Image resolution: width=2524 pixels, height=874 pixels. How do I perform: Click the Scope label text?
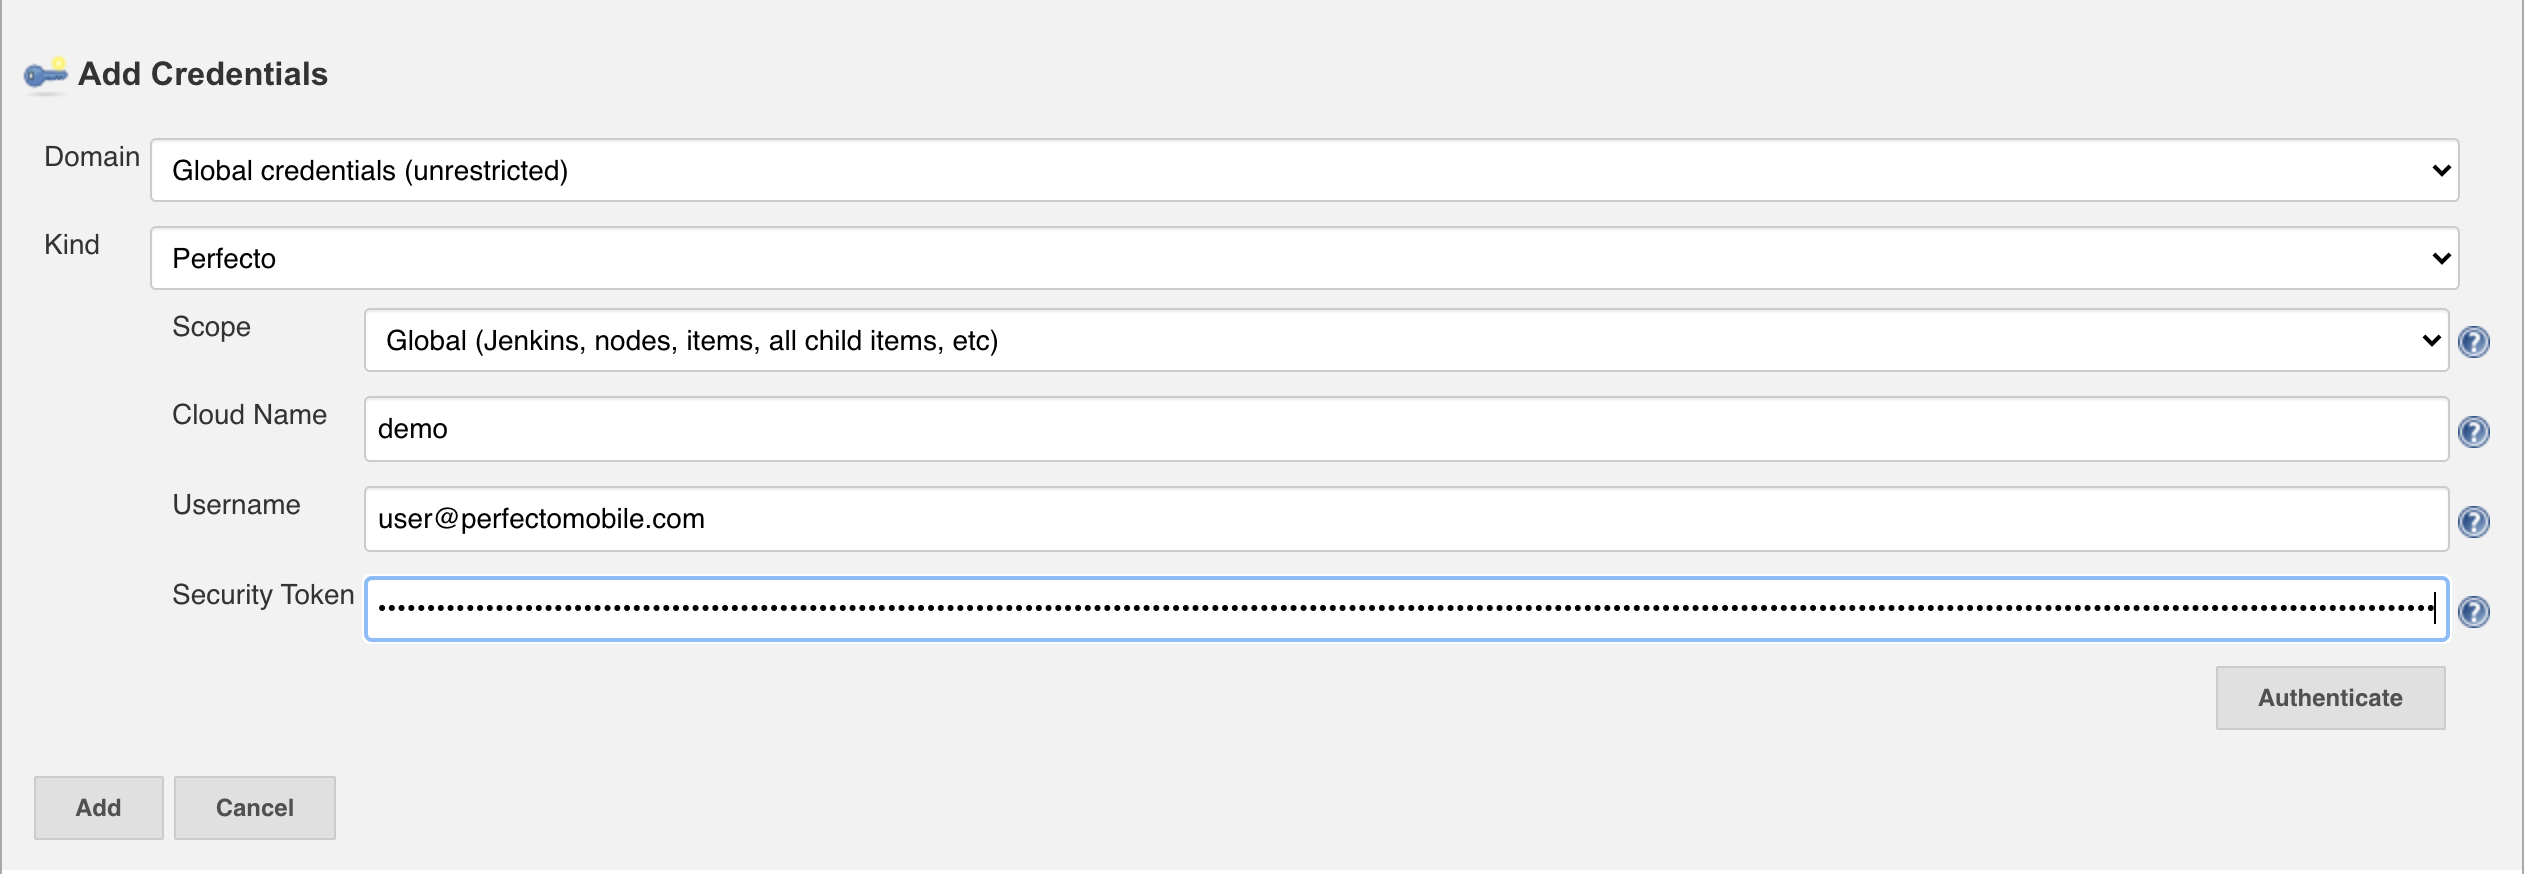(211, 327)
